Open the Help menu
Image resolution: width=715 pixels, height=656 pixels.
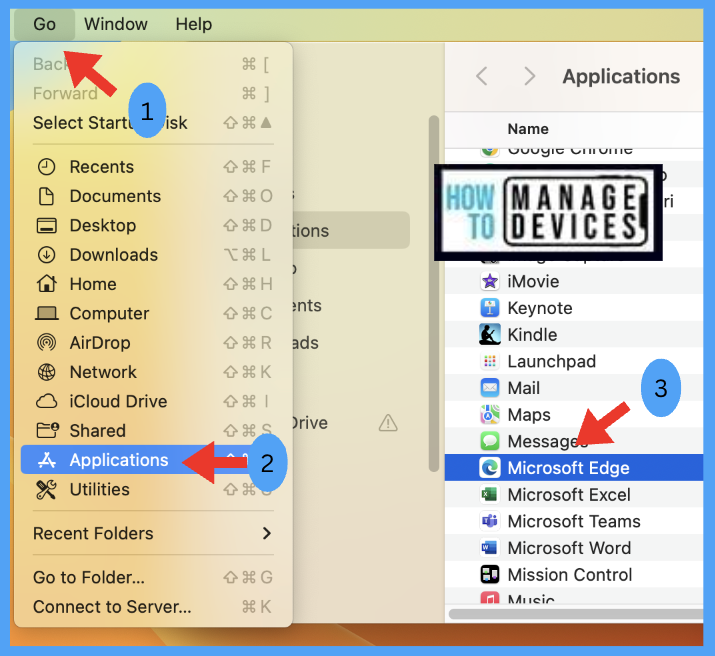[194, 24]
